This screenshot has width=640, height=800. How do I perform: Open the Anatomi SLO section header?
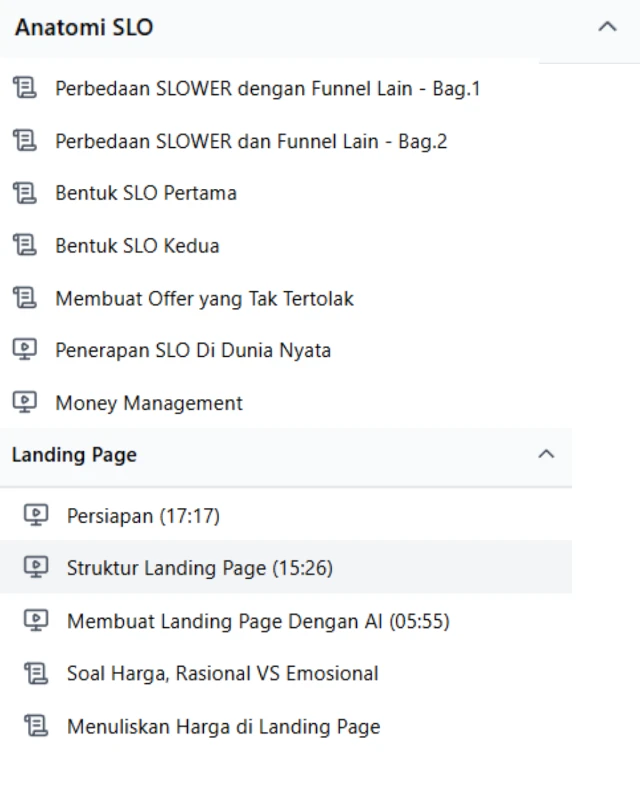click(83, 27)
